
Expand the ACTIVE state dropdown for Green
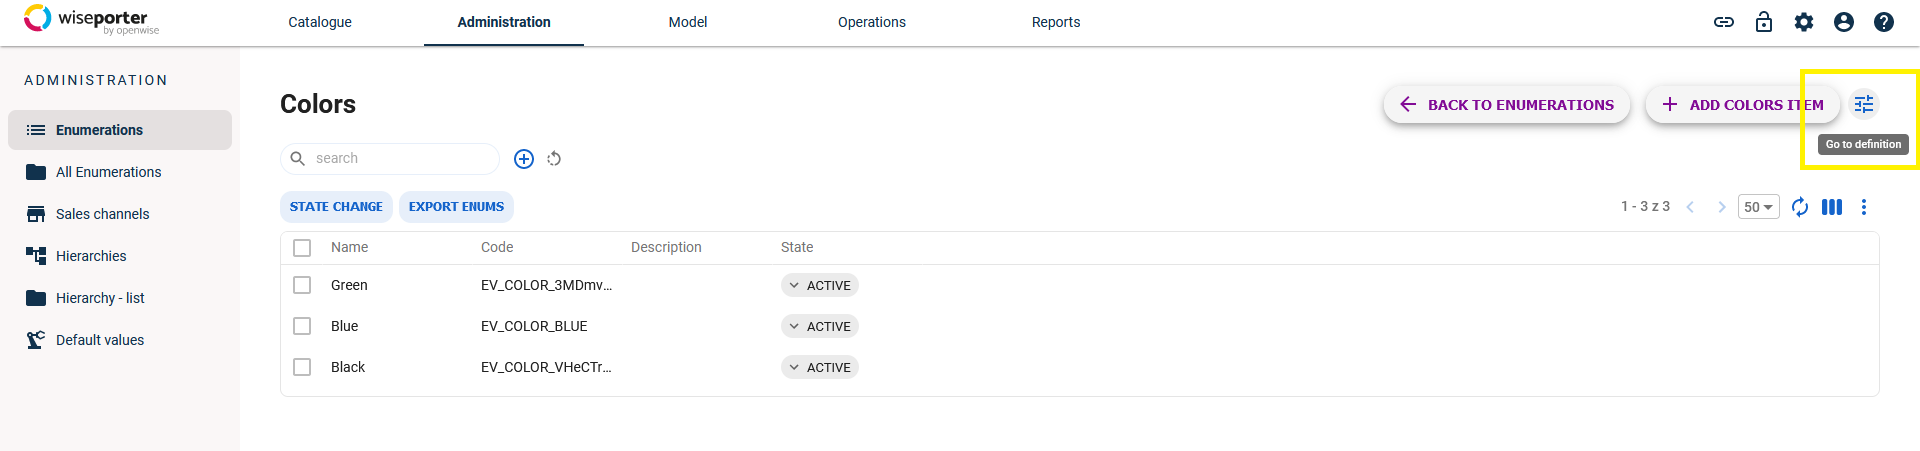[820, 285]
